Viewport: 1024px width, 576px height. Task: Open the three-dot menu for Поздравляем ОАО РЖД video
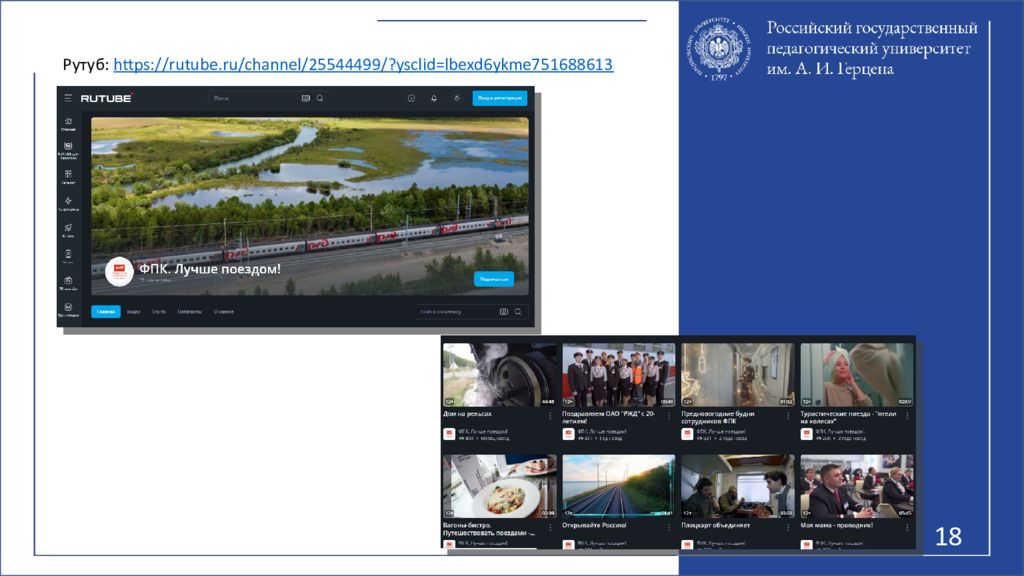click(669, 416)
